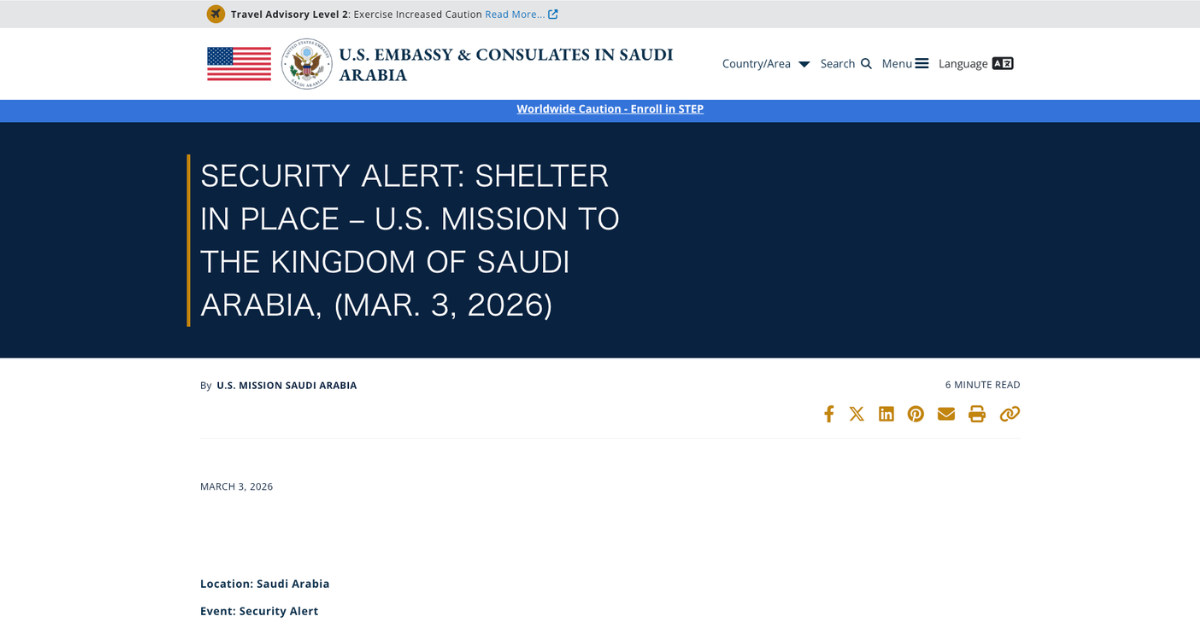Copy article link chain icon
This screenshot has width=1200, height=628.
1010,414
